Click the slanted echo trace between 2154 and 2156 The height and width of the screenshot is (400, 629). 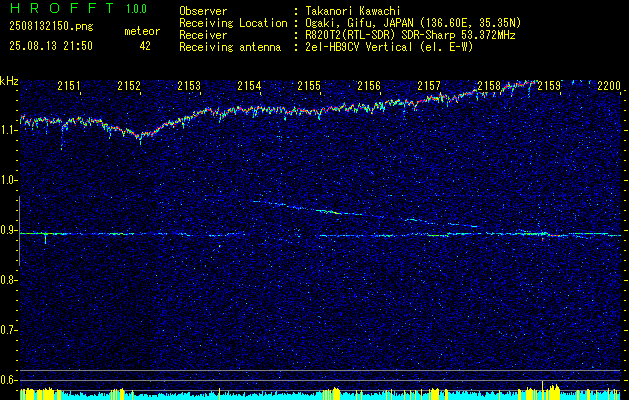point(317,209)
